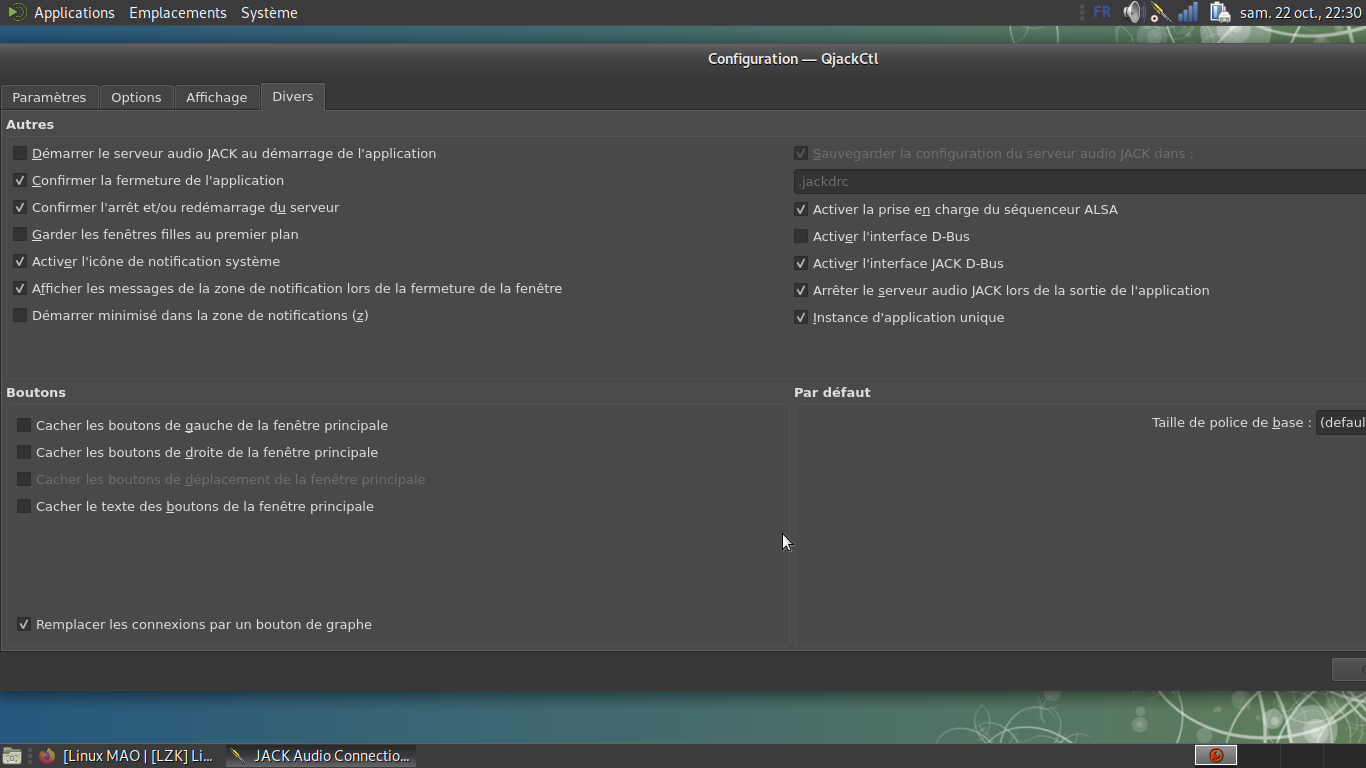The image size is (1366, 768).
Task: Open the Système menu
Action: coord(269,13)
